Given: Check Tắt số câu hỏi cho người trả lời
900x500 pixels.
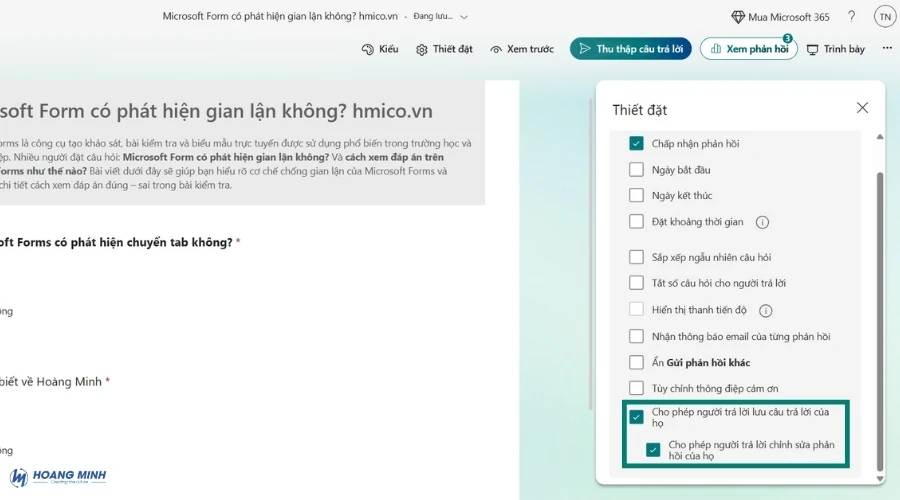Looking at the screenshot, I should click(x=636, y=283).
